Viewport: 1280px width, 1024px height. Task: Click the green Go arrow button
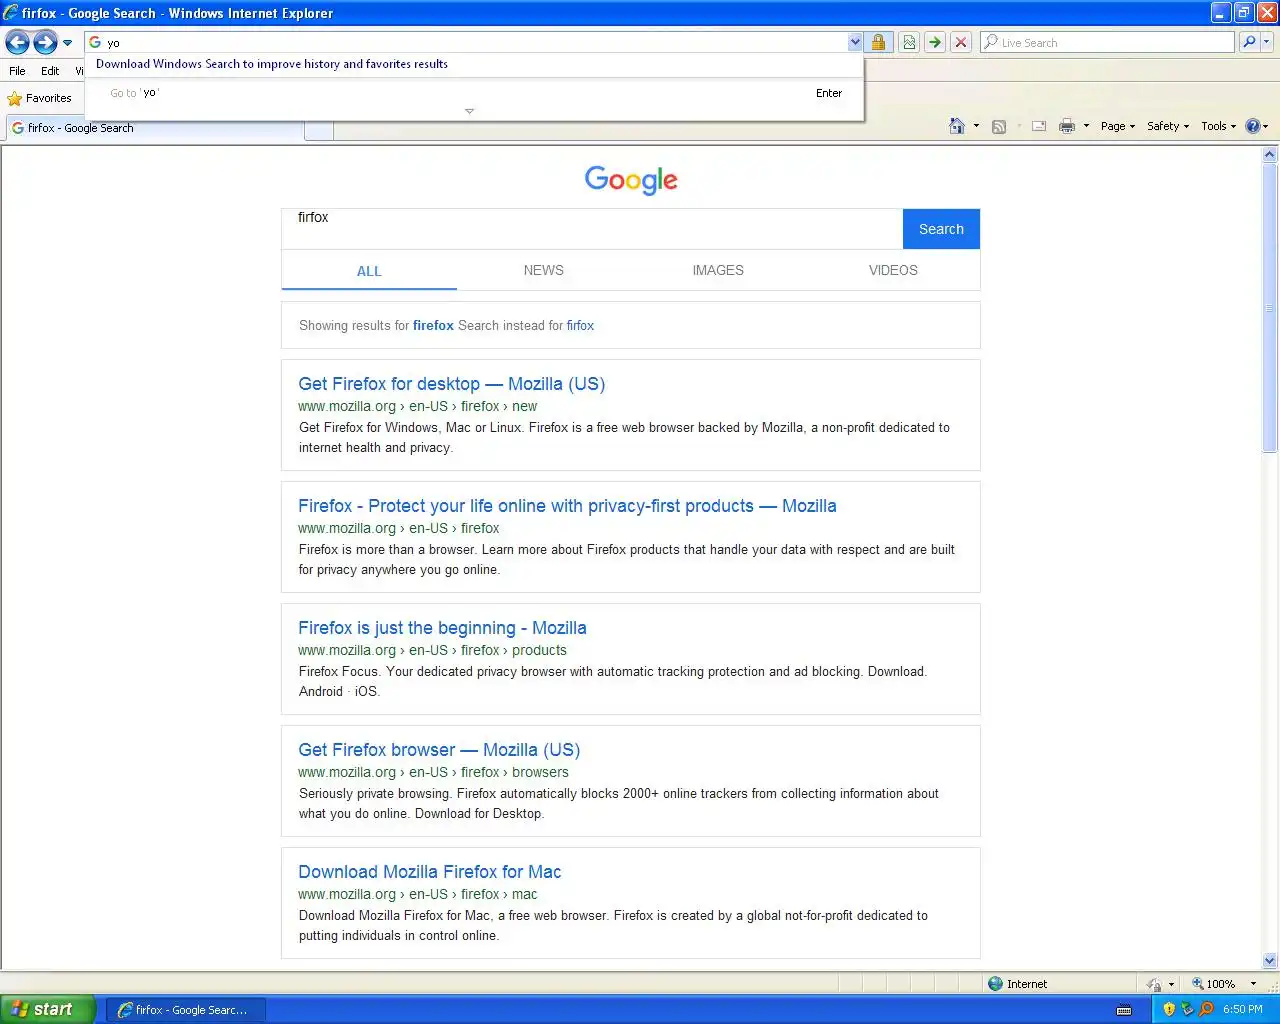coord(935,42)
